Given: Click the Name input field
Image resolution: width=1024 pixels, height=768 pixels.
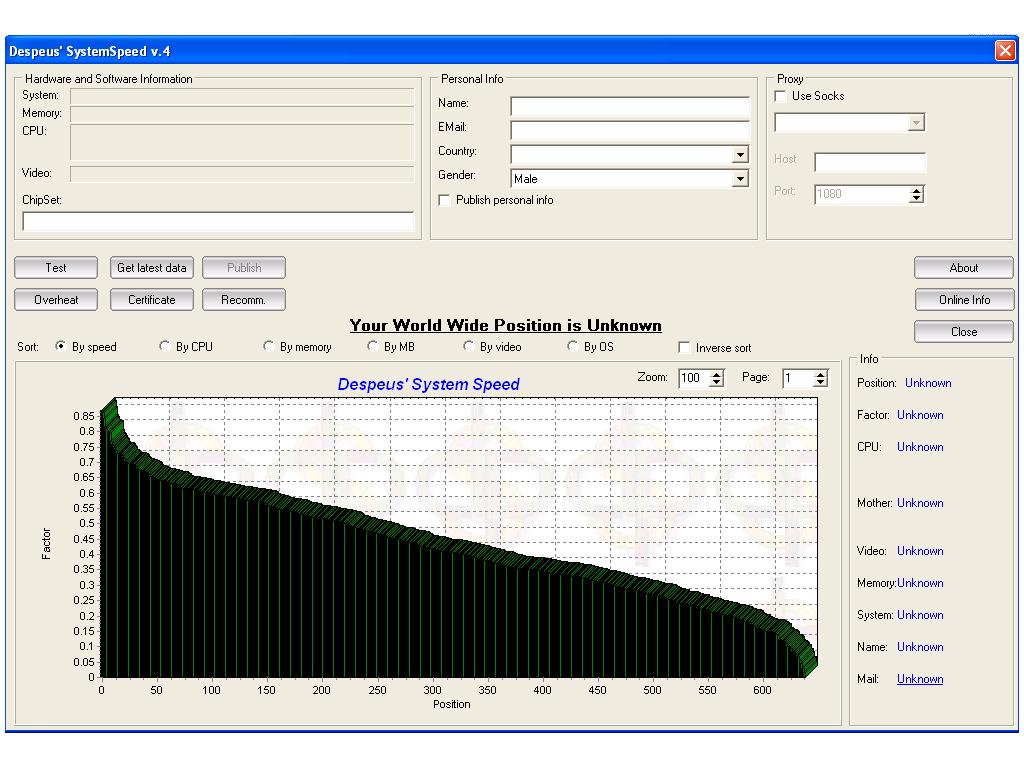Looking at the screenshot, I should point(629,106).
